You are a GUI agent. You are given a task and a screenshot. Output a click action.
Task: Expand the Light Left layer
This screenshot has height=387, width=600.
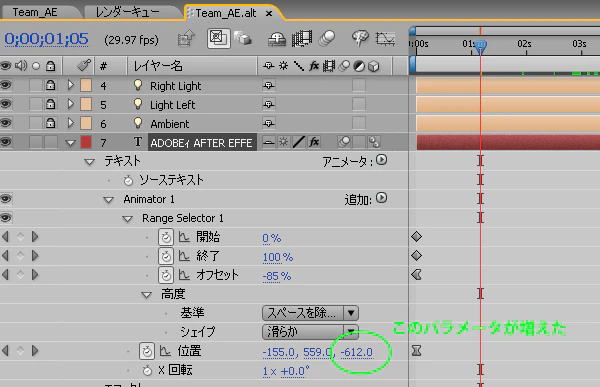tap(70, 104)
